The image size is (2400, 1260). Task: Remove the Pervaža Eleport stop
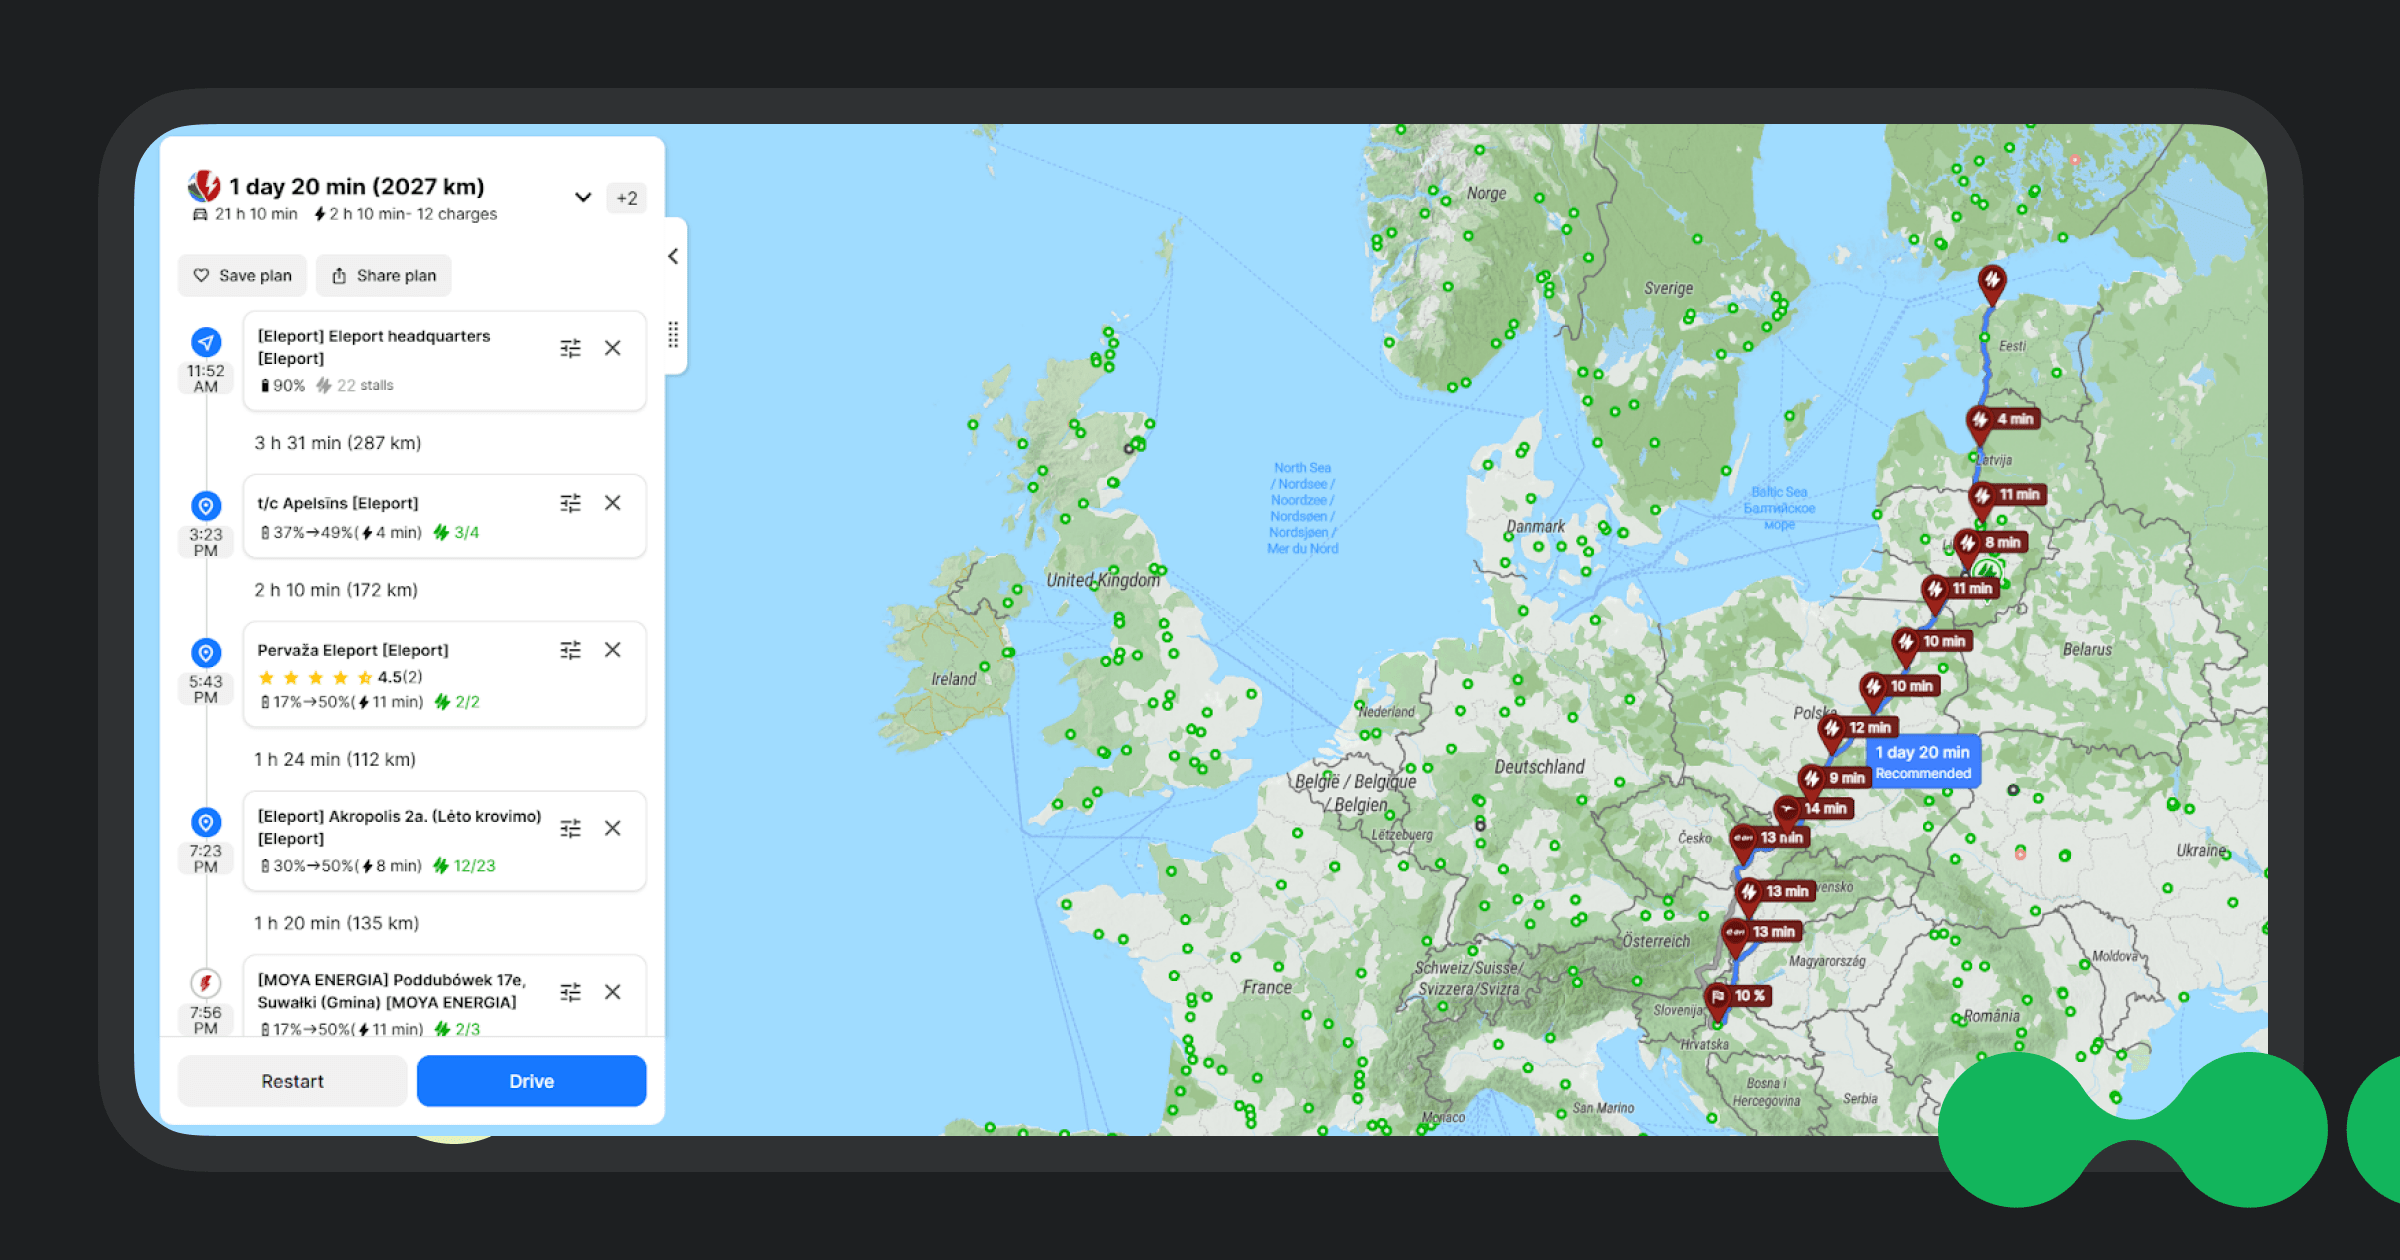613,649
